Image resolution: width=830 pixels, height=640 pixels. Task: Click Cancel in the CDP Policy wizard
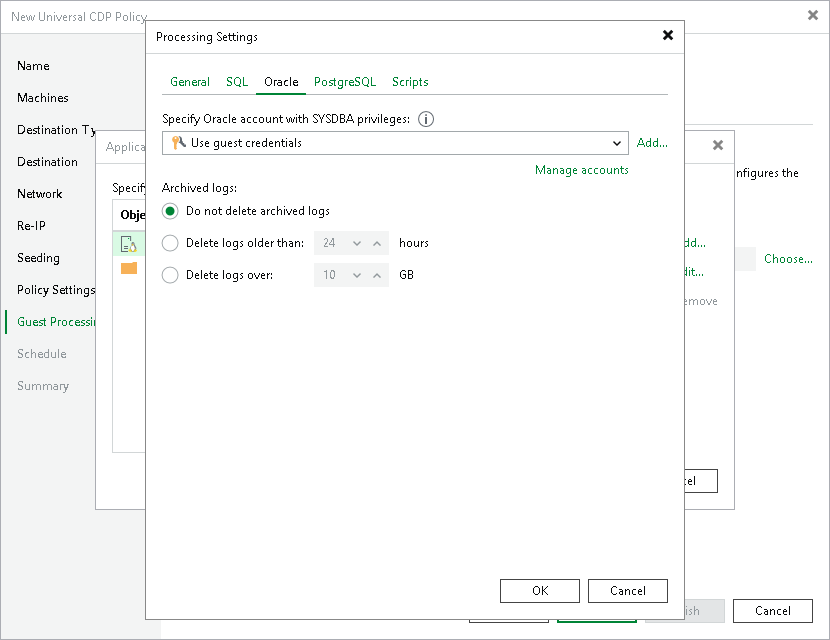772,611
